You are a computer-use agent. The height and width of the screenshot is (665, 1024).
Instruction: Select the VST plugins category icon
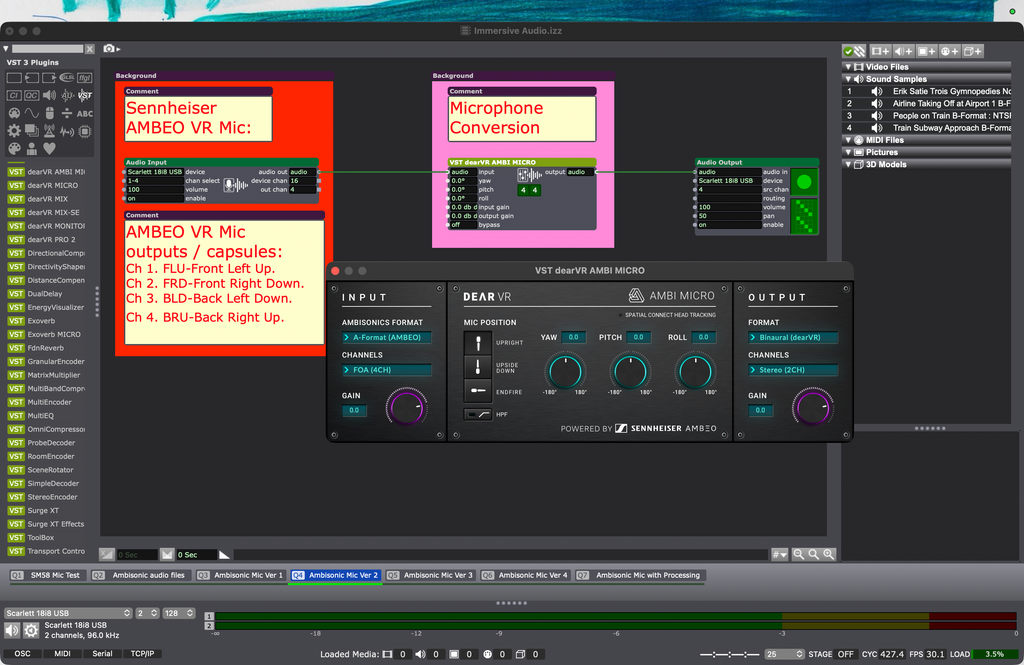pos(85,95)
